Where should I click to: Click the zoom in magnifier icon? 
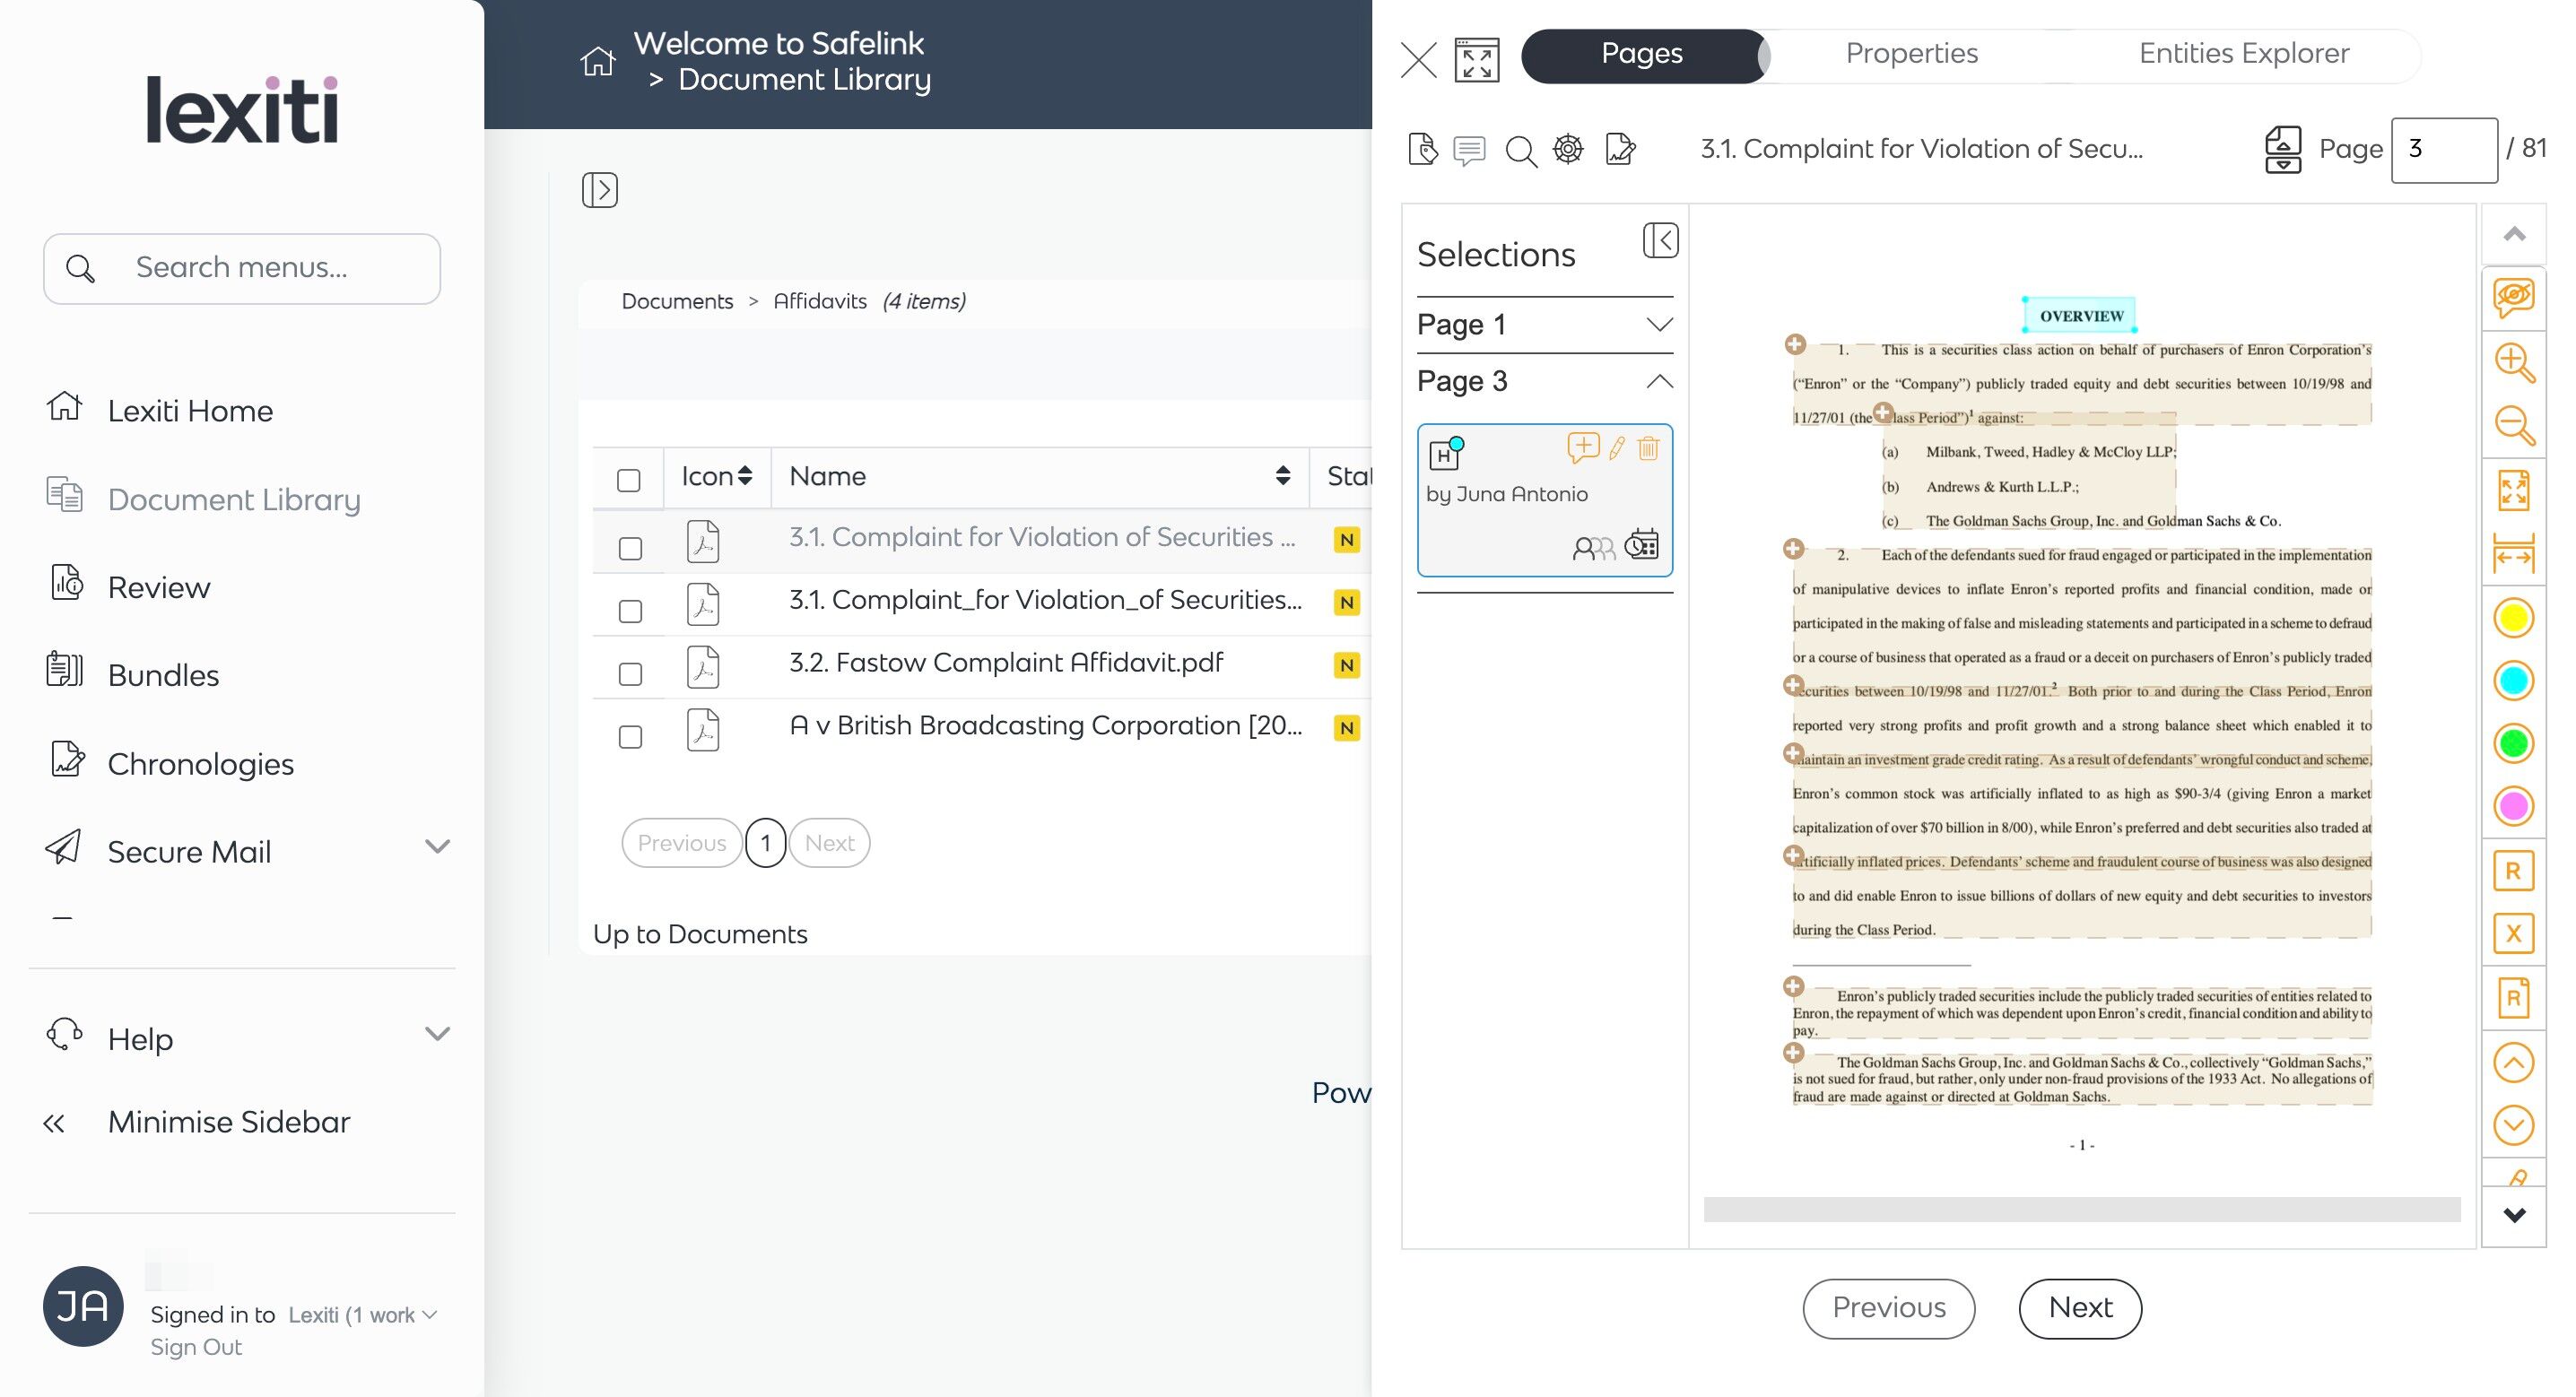click(x=2512, y=363)
